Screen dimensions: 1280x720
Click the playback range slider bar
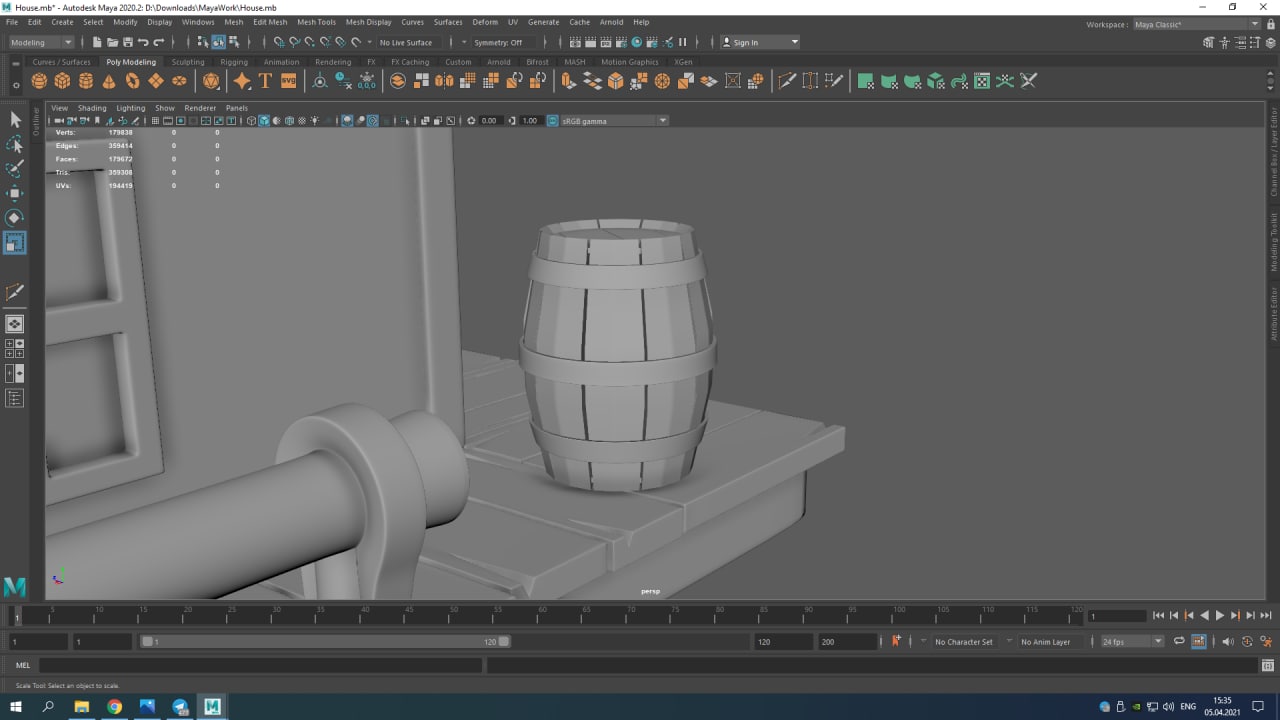coord(325,642)
